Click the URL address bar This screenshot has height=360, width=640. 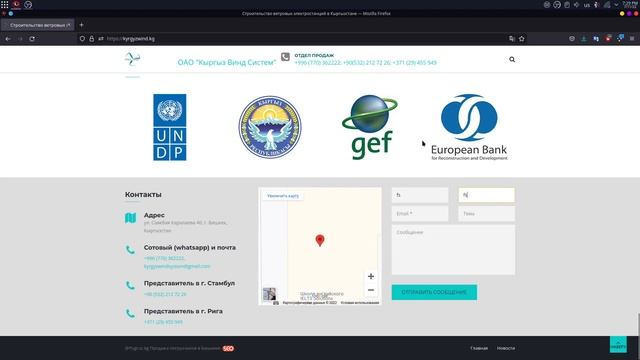click(302, 39)
